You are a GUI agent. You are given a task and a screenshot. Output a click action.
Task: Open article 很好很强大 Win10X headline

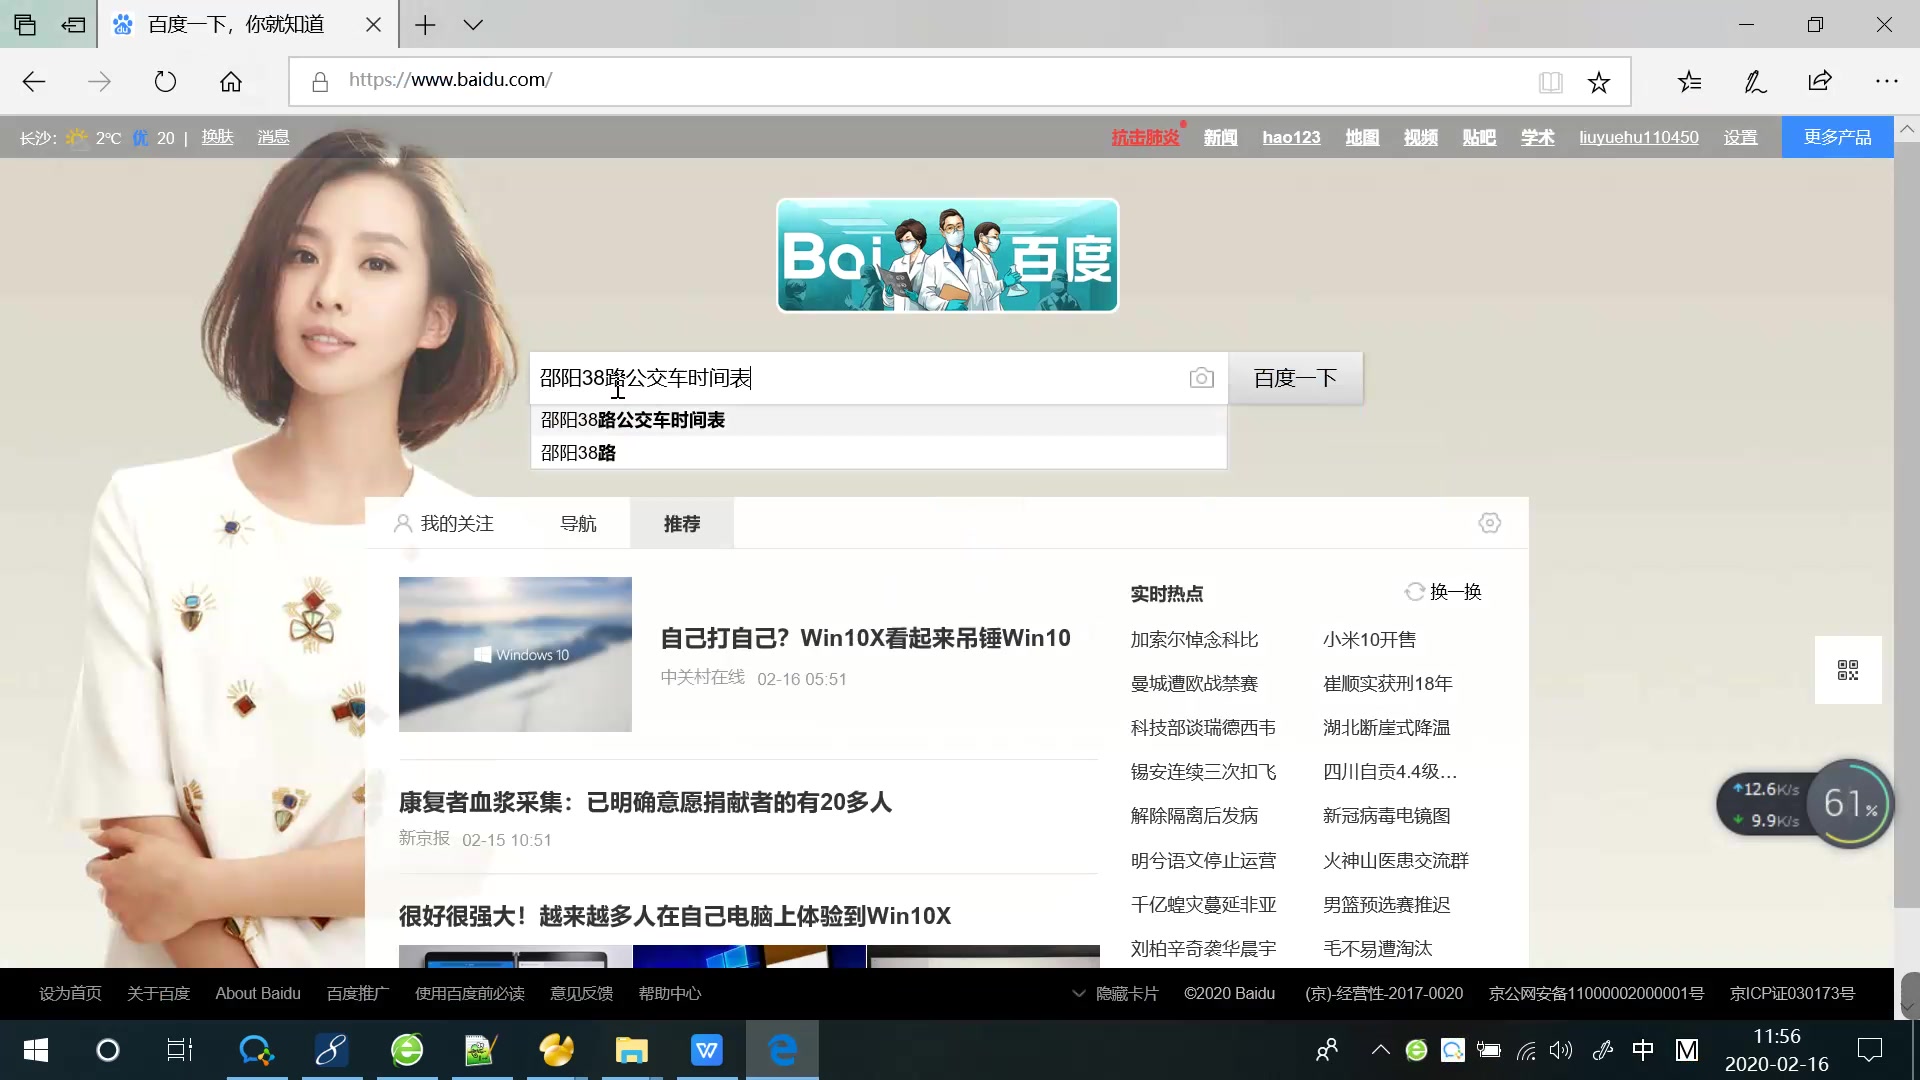click(x=675, y=916)
